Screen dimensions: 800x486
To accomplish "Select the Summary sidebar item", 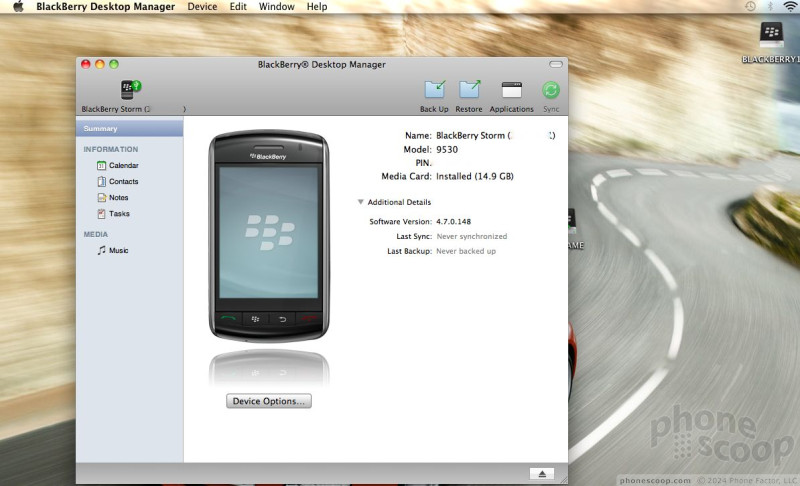I will point(130,128).
